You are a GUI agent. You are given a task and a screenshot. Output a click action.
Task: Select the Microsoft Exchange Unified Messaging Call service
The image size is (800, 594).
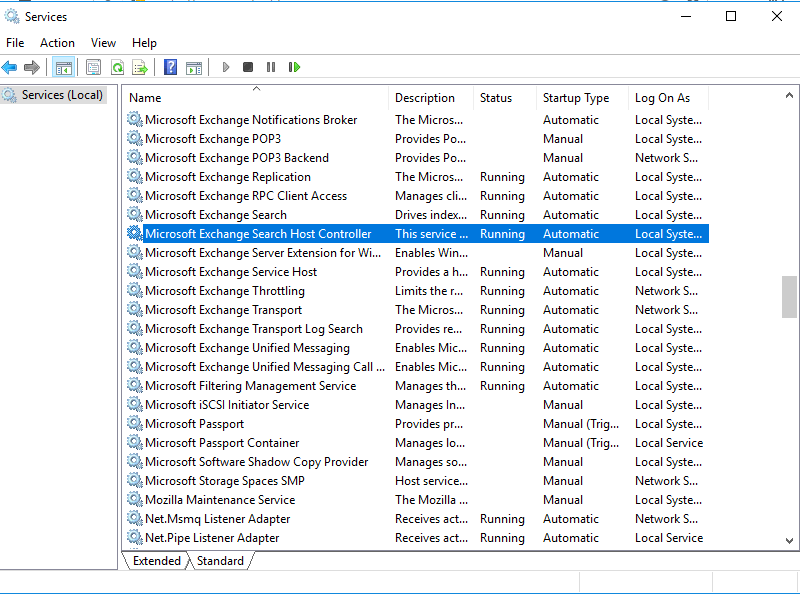point(265,366)
